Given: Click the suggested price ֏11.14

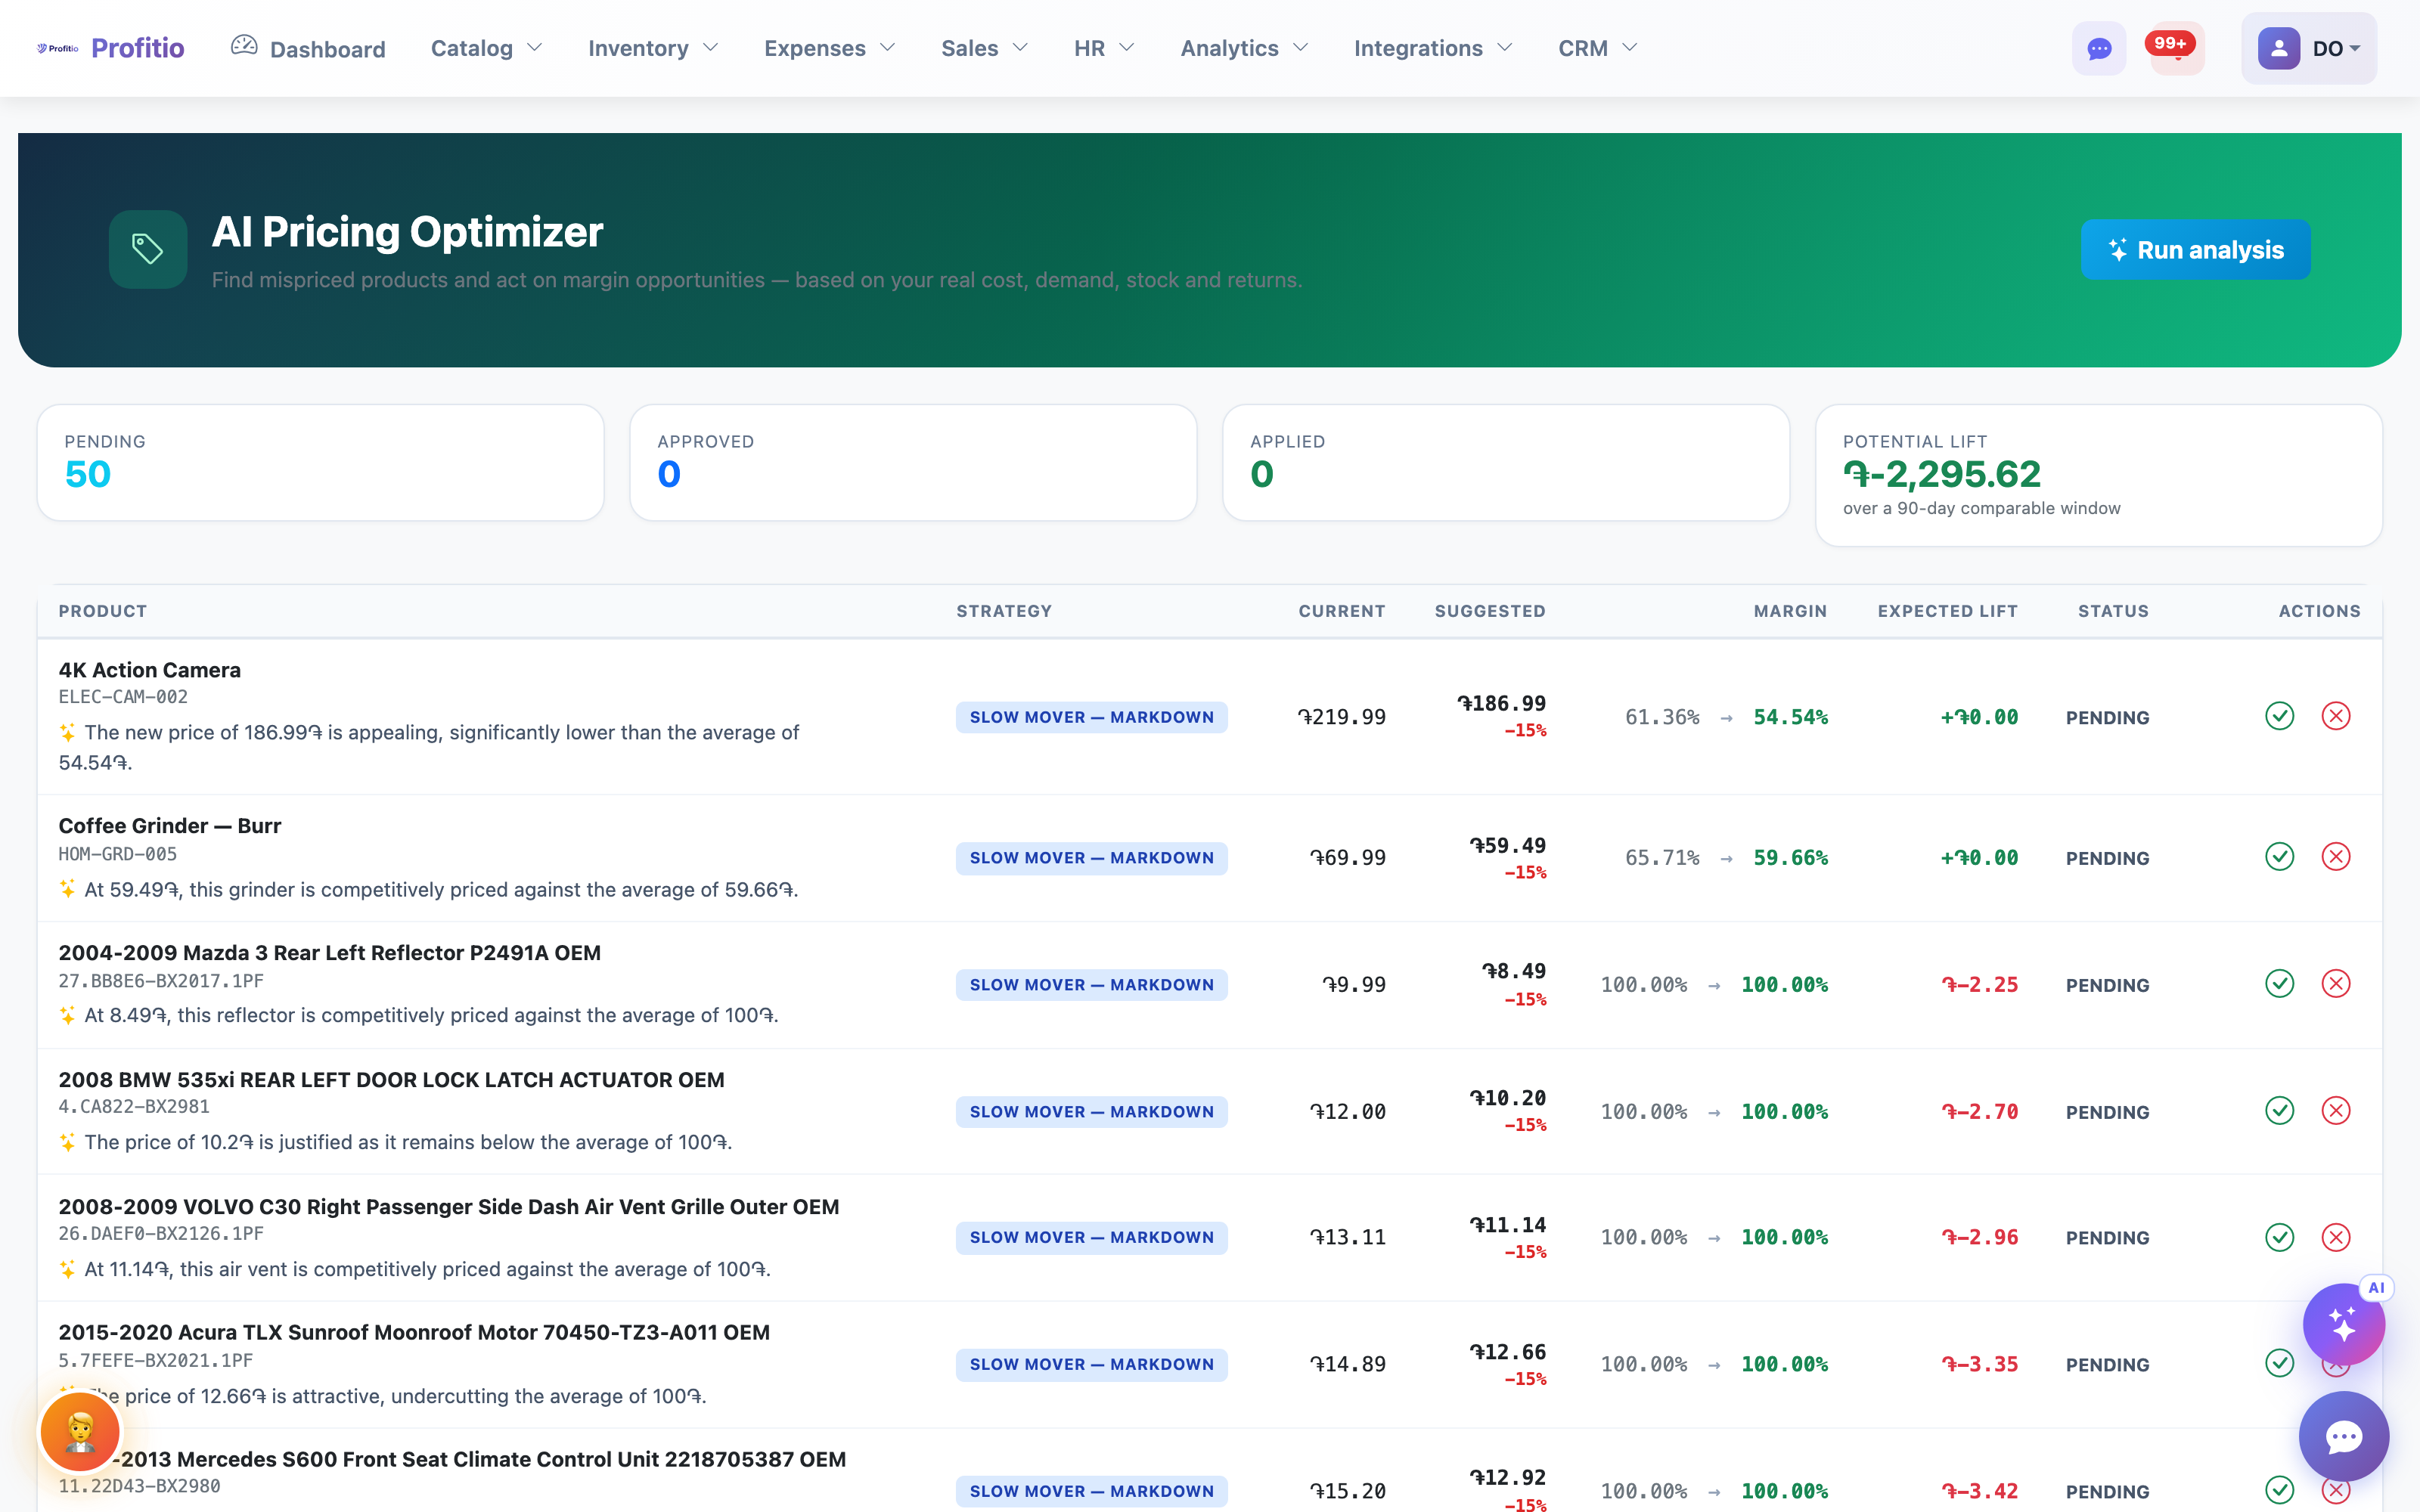Looking at the screenshot, I should pos(1507,1225).
